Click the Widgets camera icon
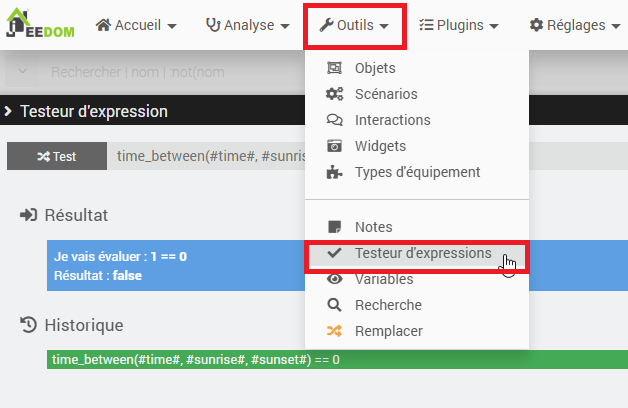The image size is (628, 408). pyautogui.click(x=335, y=146)
